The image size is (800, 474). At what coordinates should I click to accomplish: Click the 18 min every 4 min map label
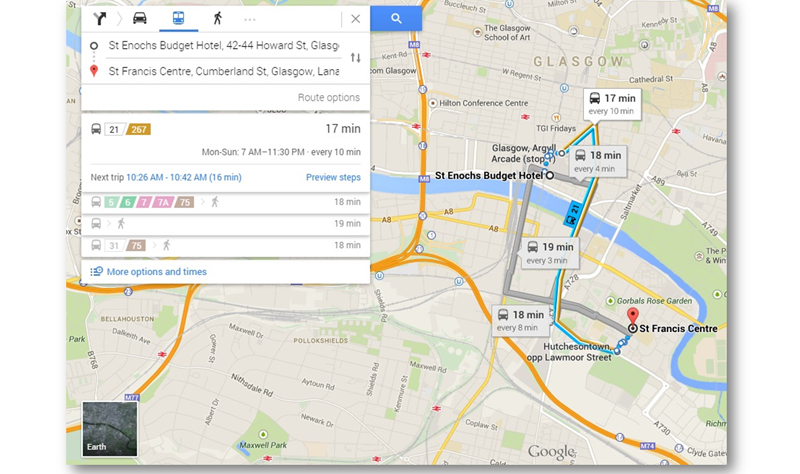(x=598, y=162)
